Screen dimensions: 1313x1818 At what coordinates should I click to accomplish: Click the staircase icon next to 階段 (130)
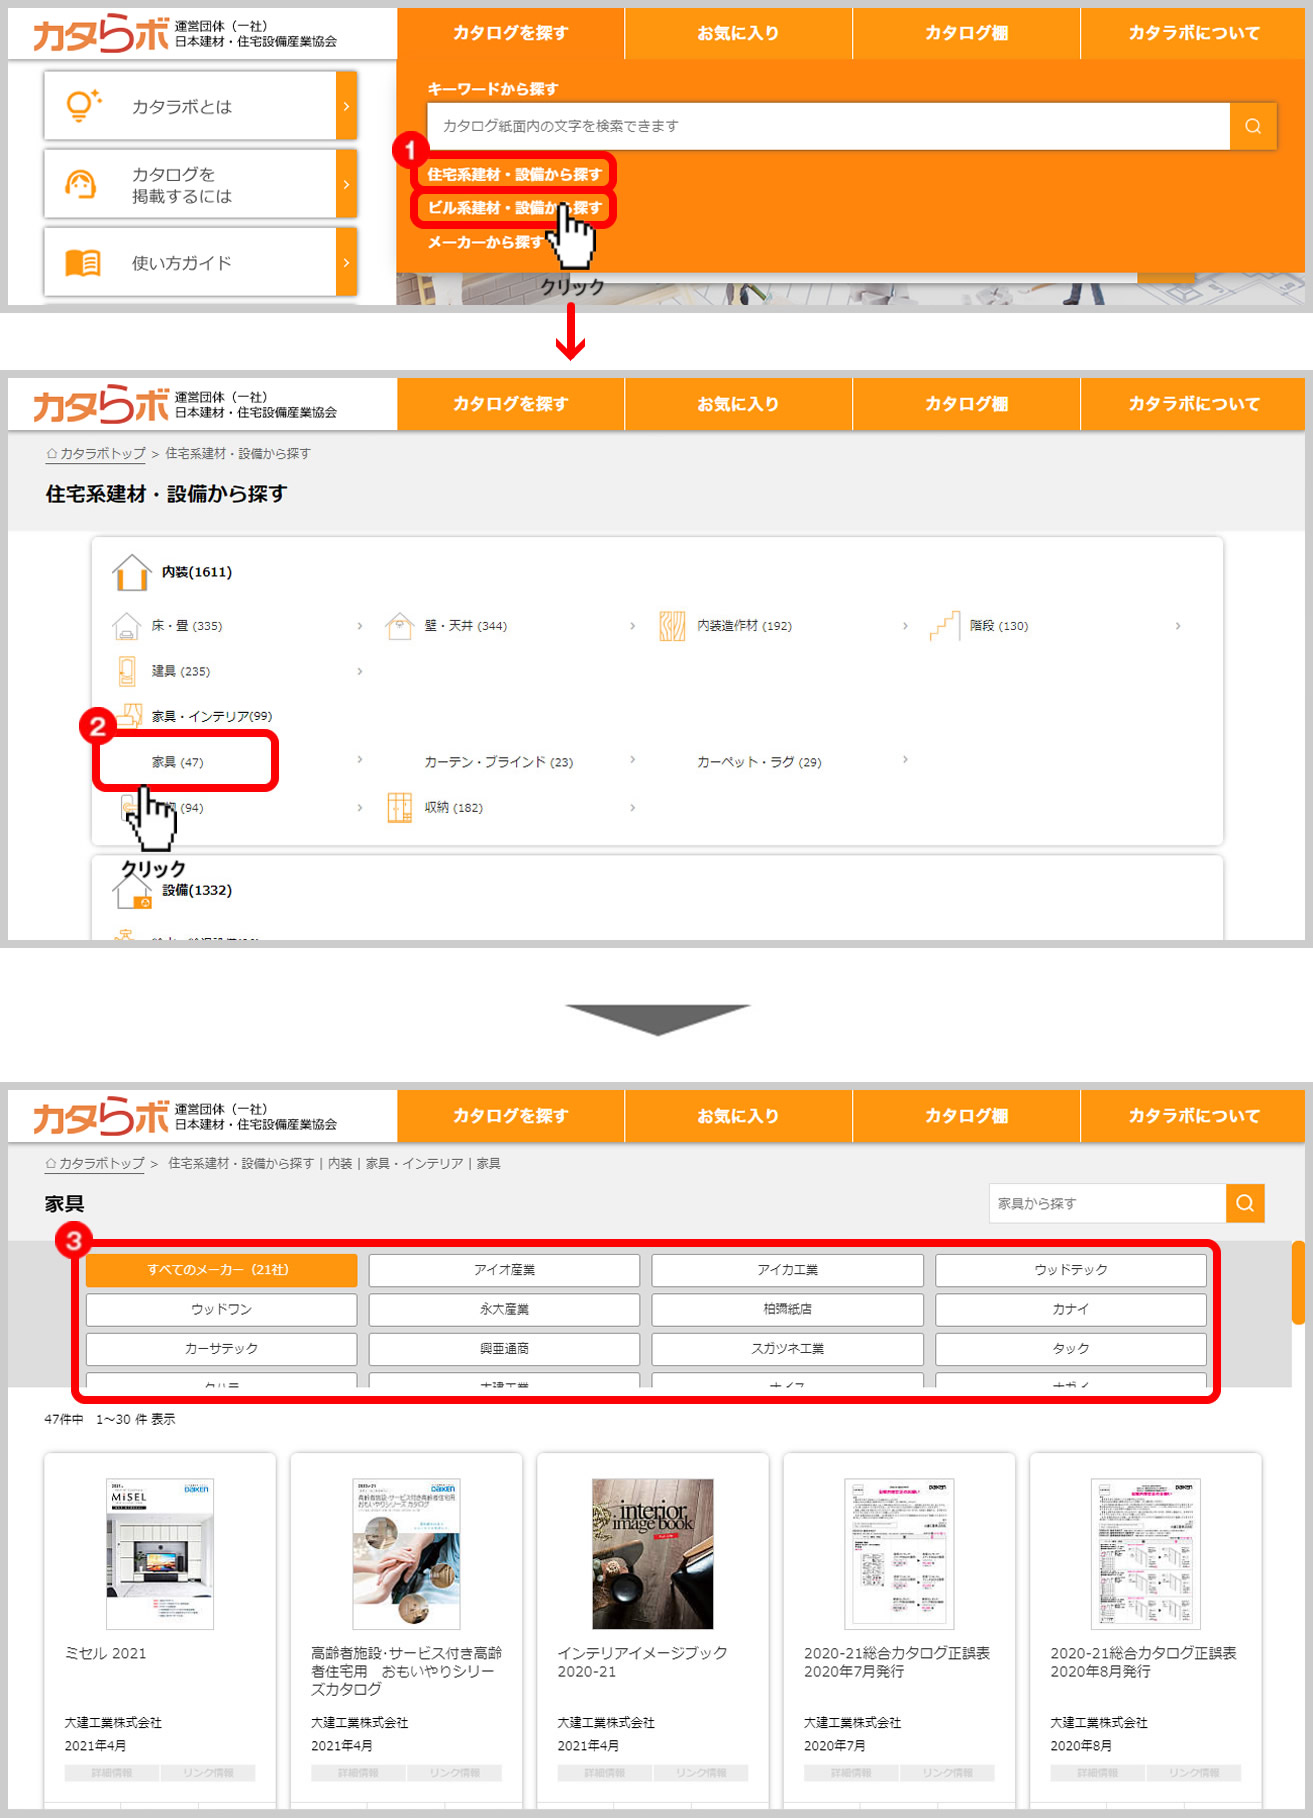point(943,626)
